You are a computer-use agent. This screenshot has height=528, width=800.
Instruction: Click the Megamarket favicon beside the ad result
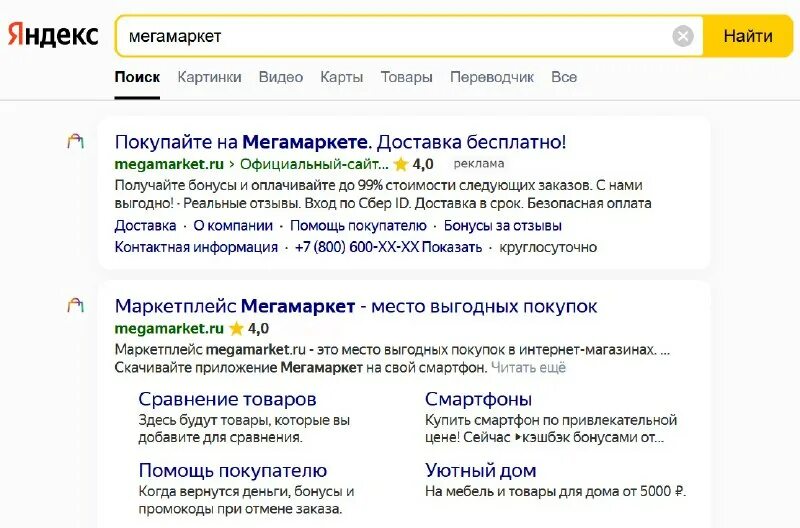[x=75, y=141]
